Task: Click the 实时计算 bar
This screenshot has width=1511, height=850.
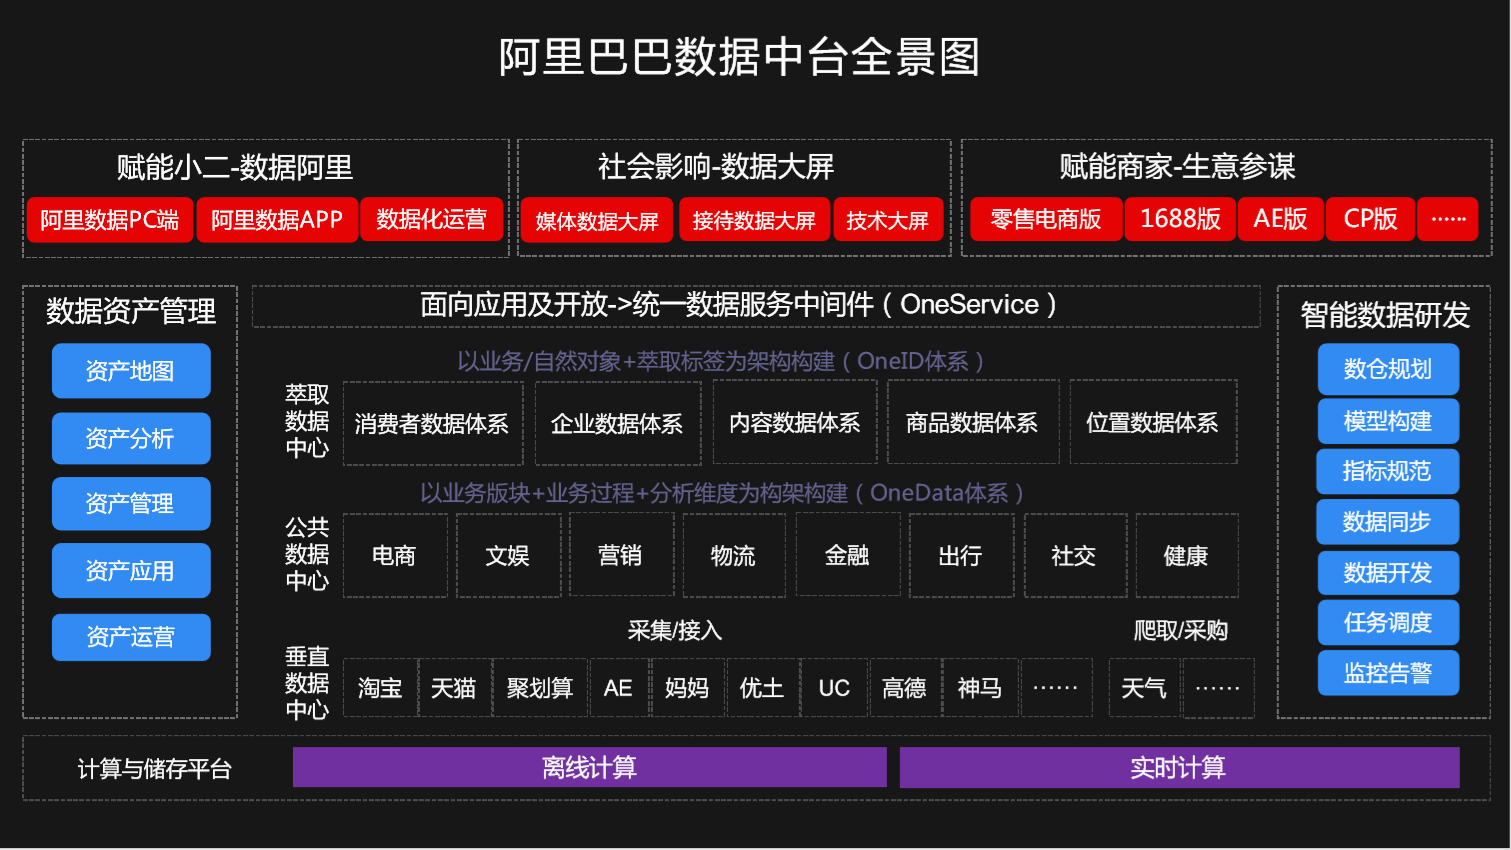Action: 1180,767
